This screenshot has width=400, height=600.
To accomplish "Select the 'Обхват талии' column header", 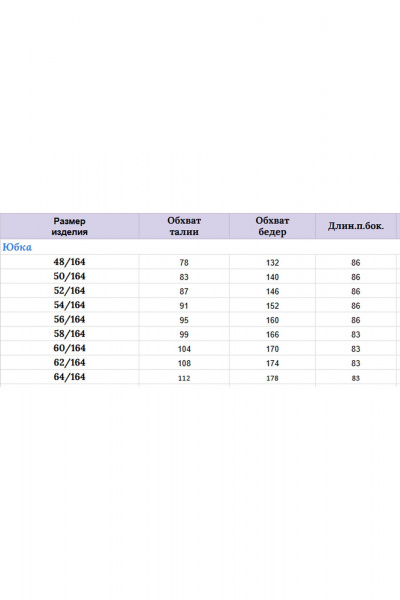I will click(x=184, y=226).
